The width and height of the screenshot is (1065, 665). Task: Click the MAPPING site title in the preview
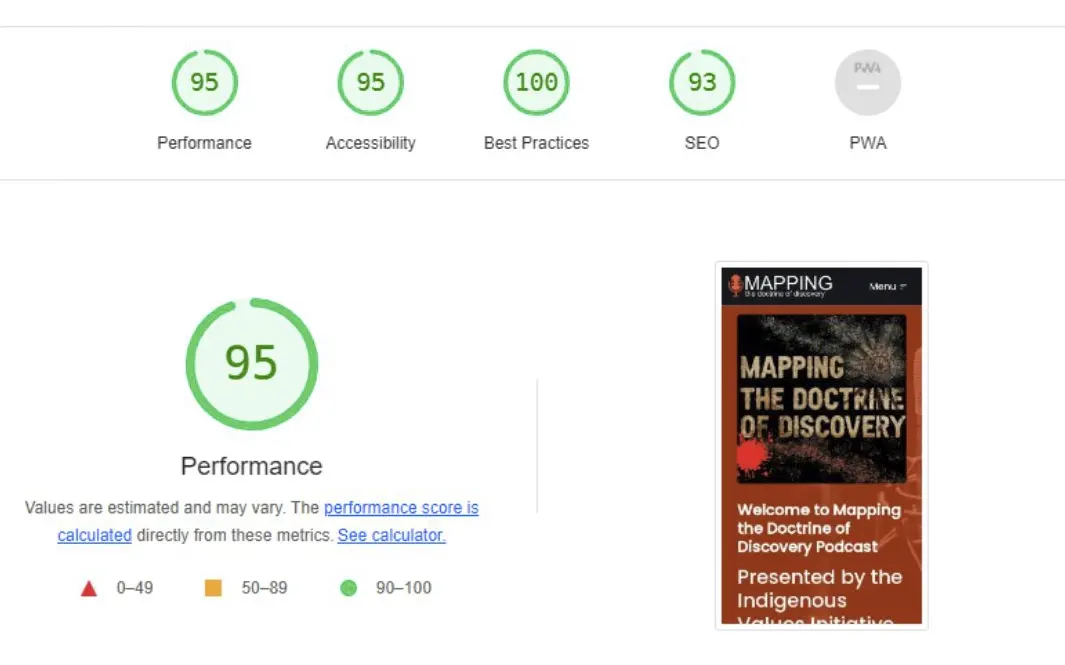pyautogui.click(x=788, y=284)
